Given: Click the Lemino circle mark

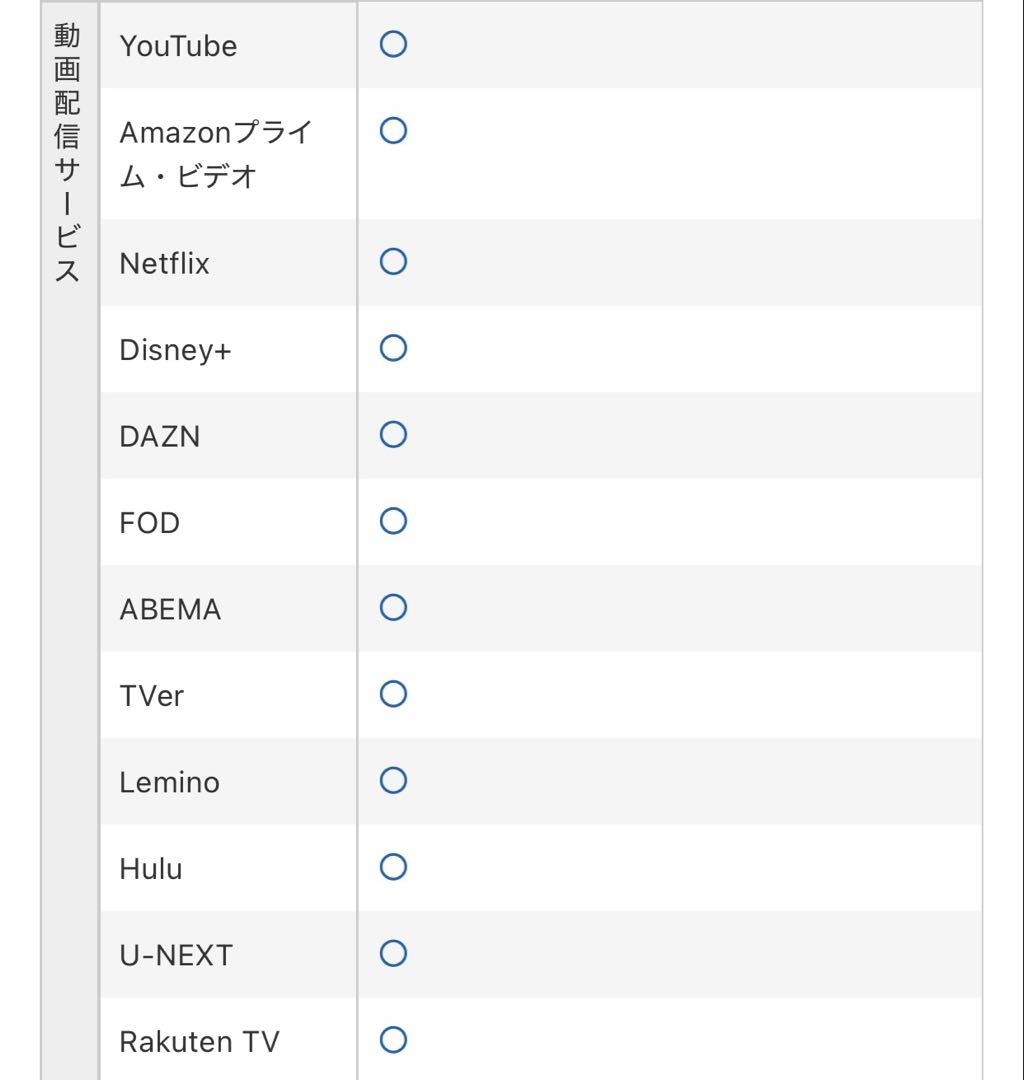Looking at the screenshot, I should point(394,780).
